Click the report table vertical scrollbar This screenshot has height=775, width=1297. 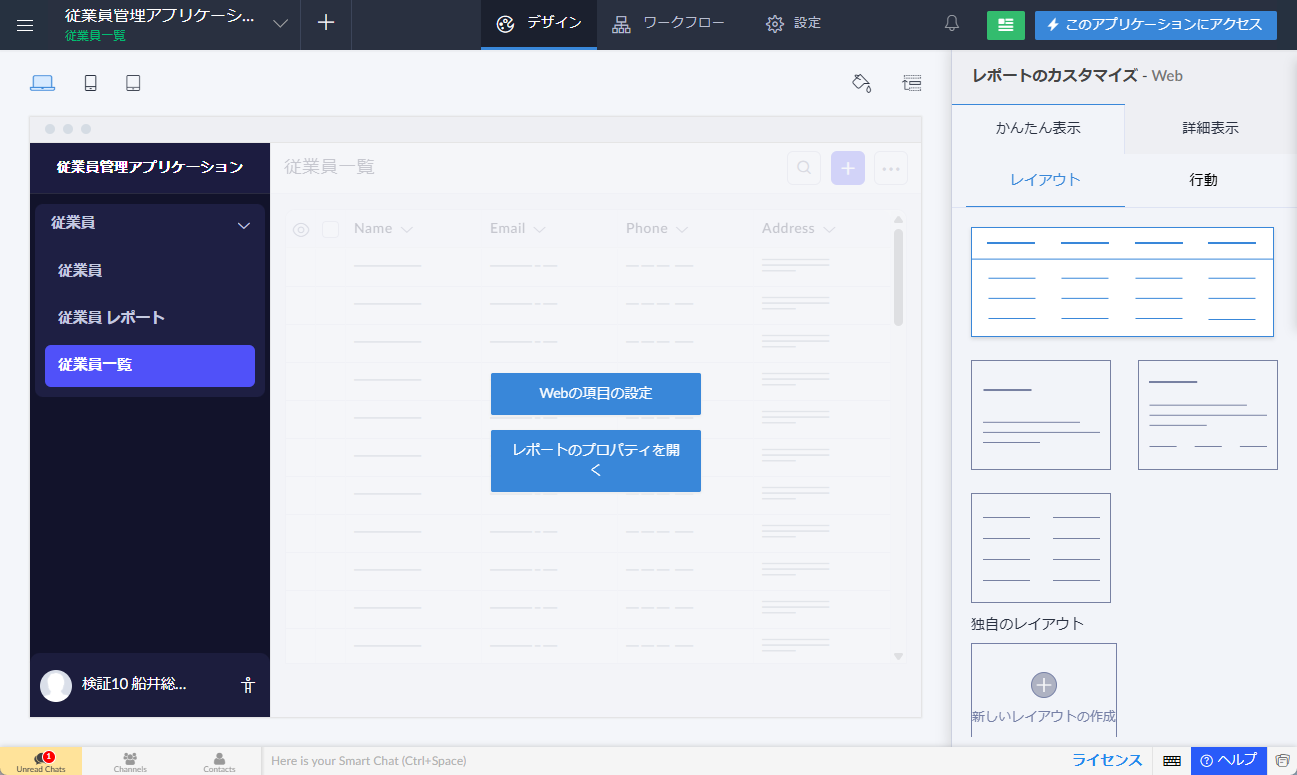[x=898, y=277]
